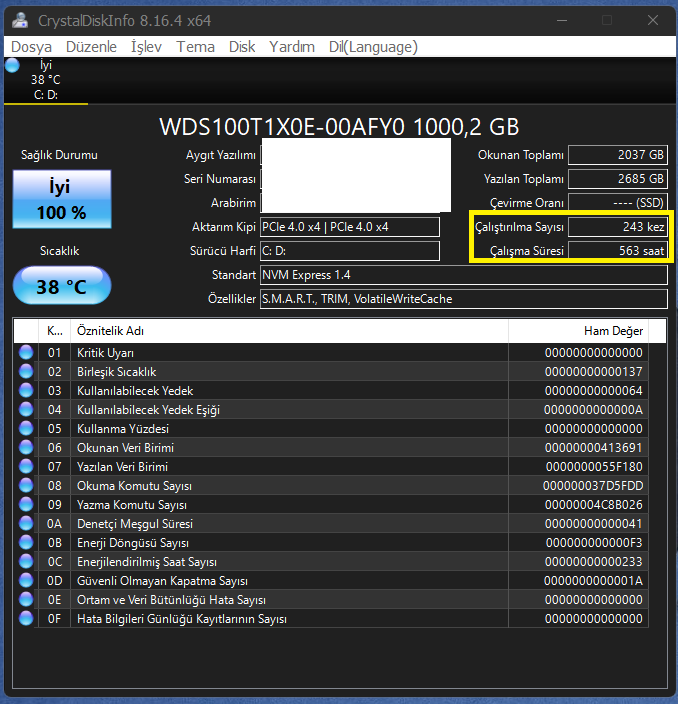678x704 pixels.
Task: Click status orb for Kullanılabilecek Yedek Eşiği row
Action: [x=26, y=409]
